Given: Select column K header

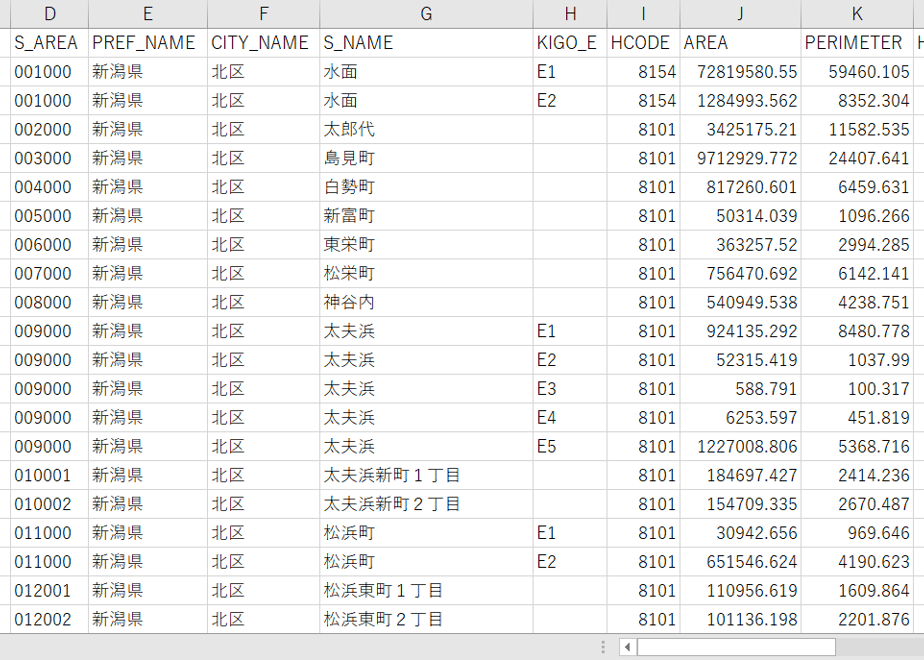Looking at the screenshot, I should click(x=857, y=14).
